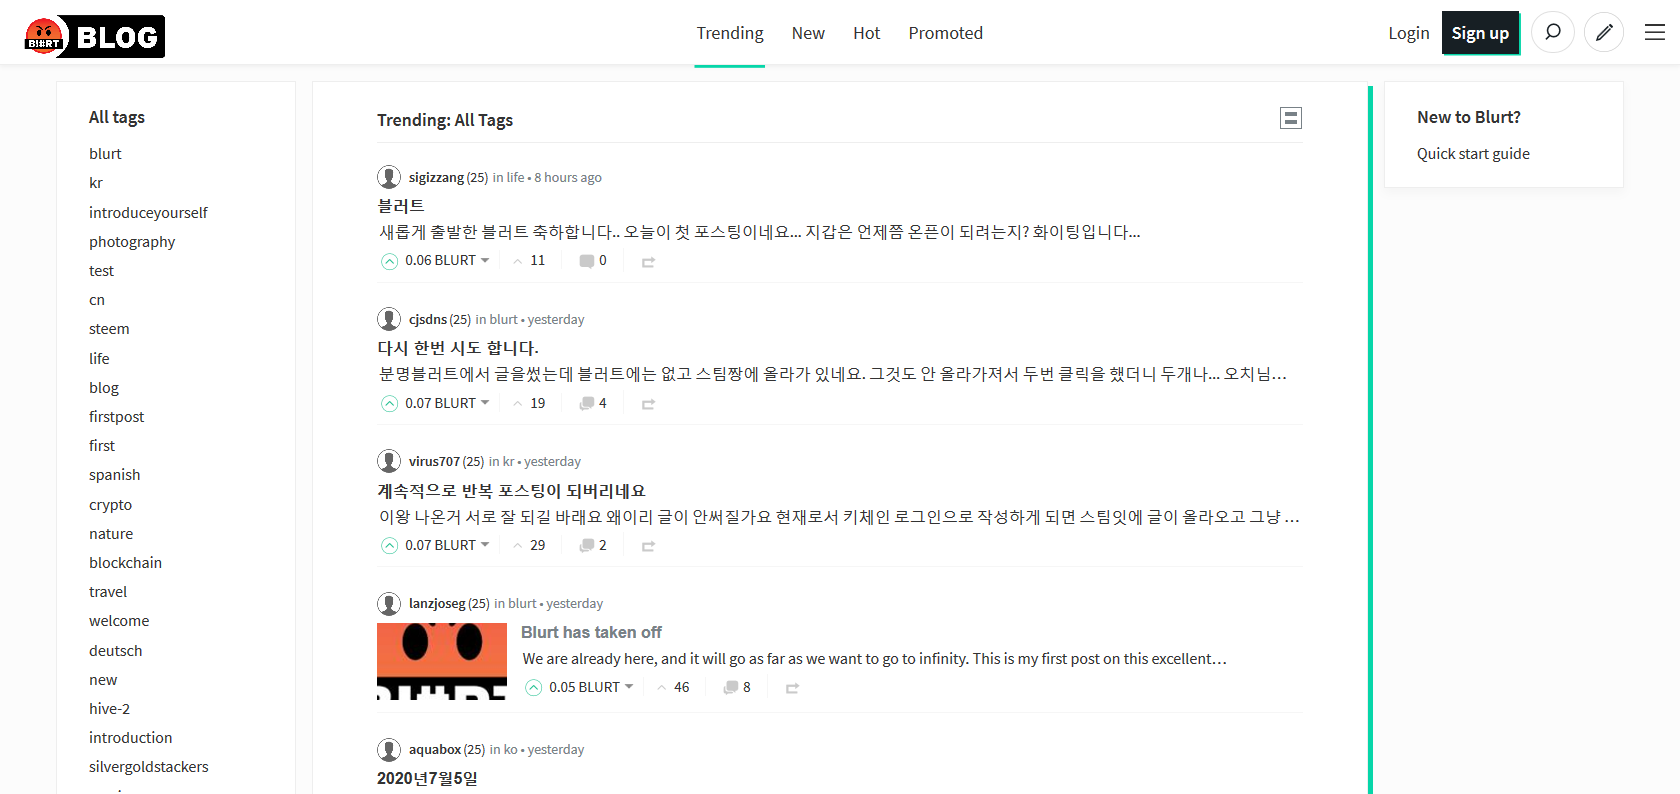Switch to the Hot tab

[866, 33]
